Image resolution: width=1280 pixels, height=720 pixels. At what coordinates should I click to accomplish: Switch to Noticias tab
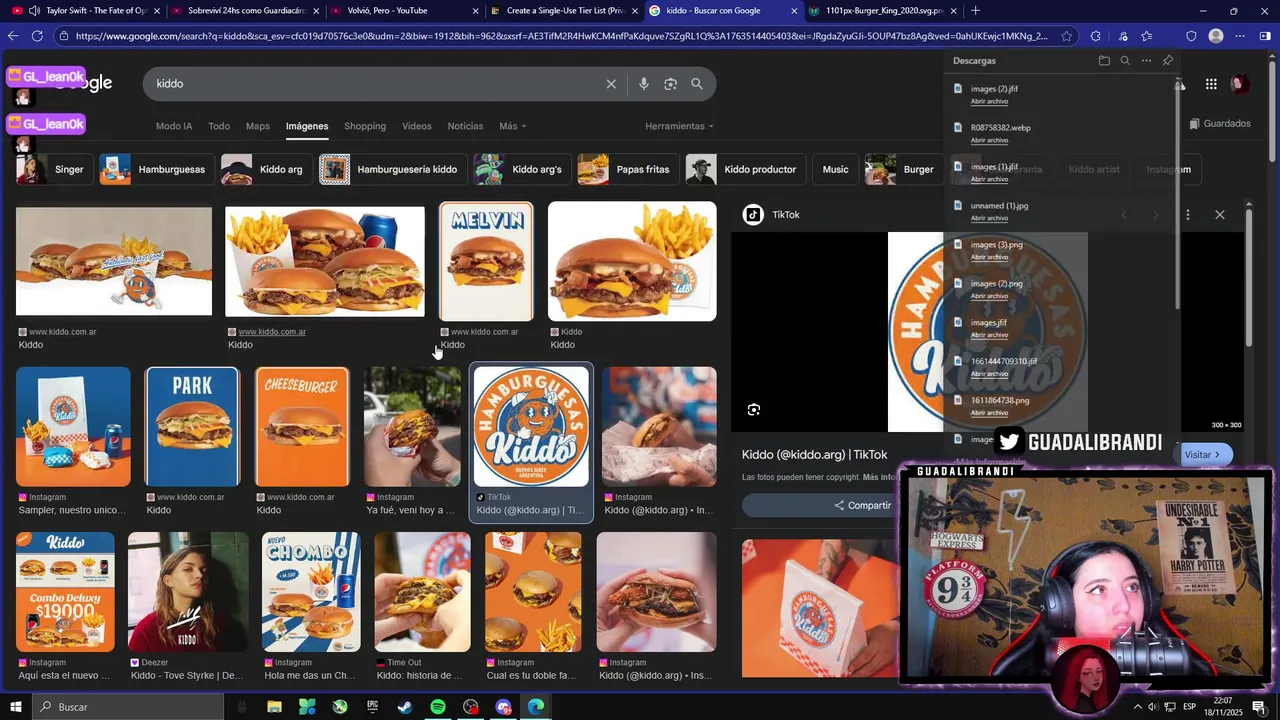(465, 126)
